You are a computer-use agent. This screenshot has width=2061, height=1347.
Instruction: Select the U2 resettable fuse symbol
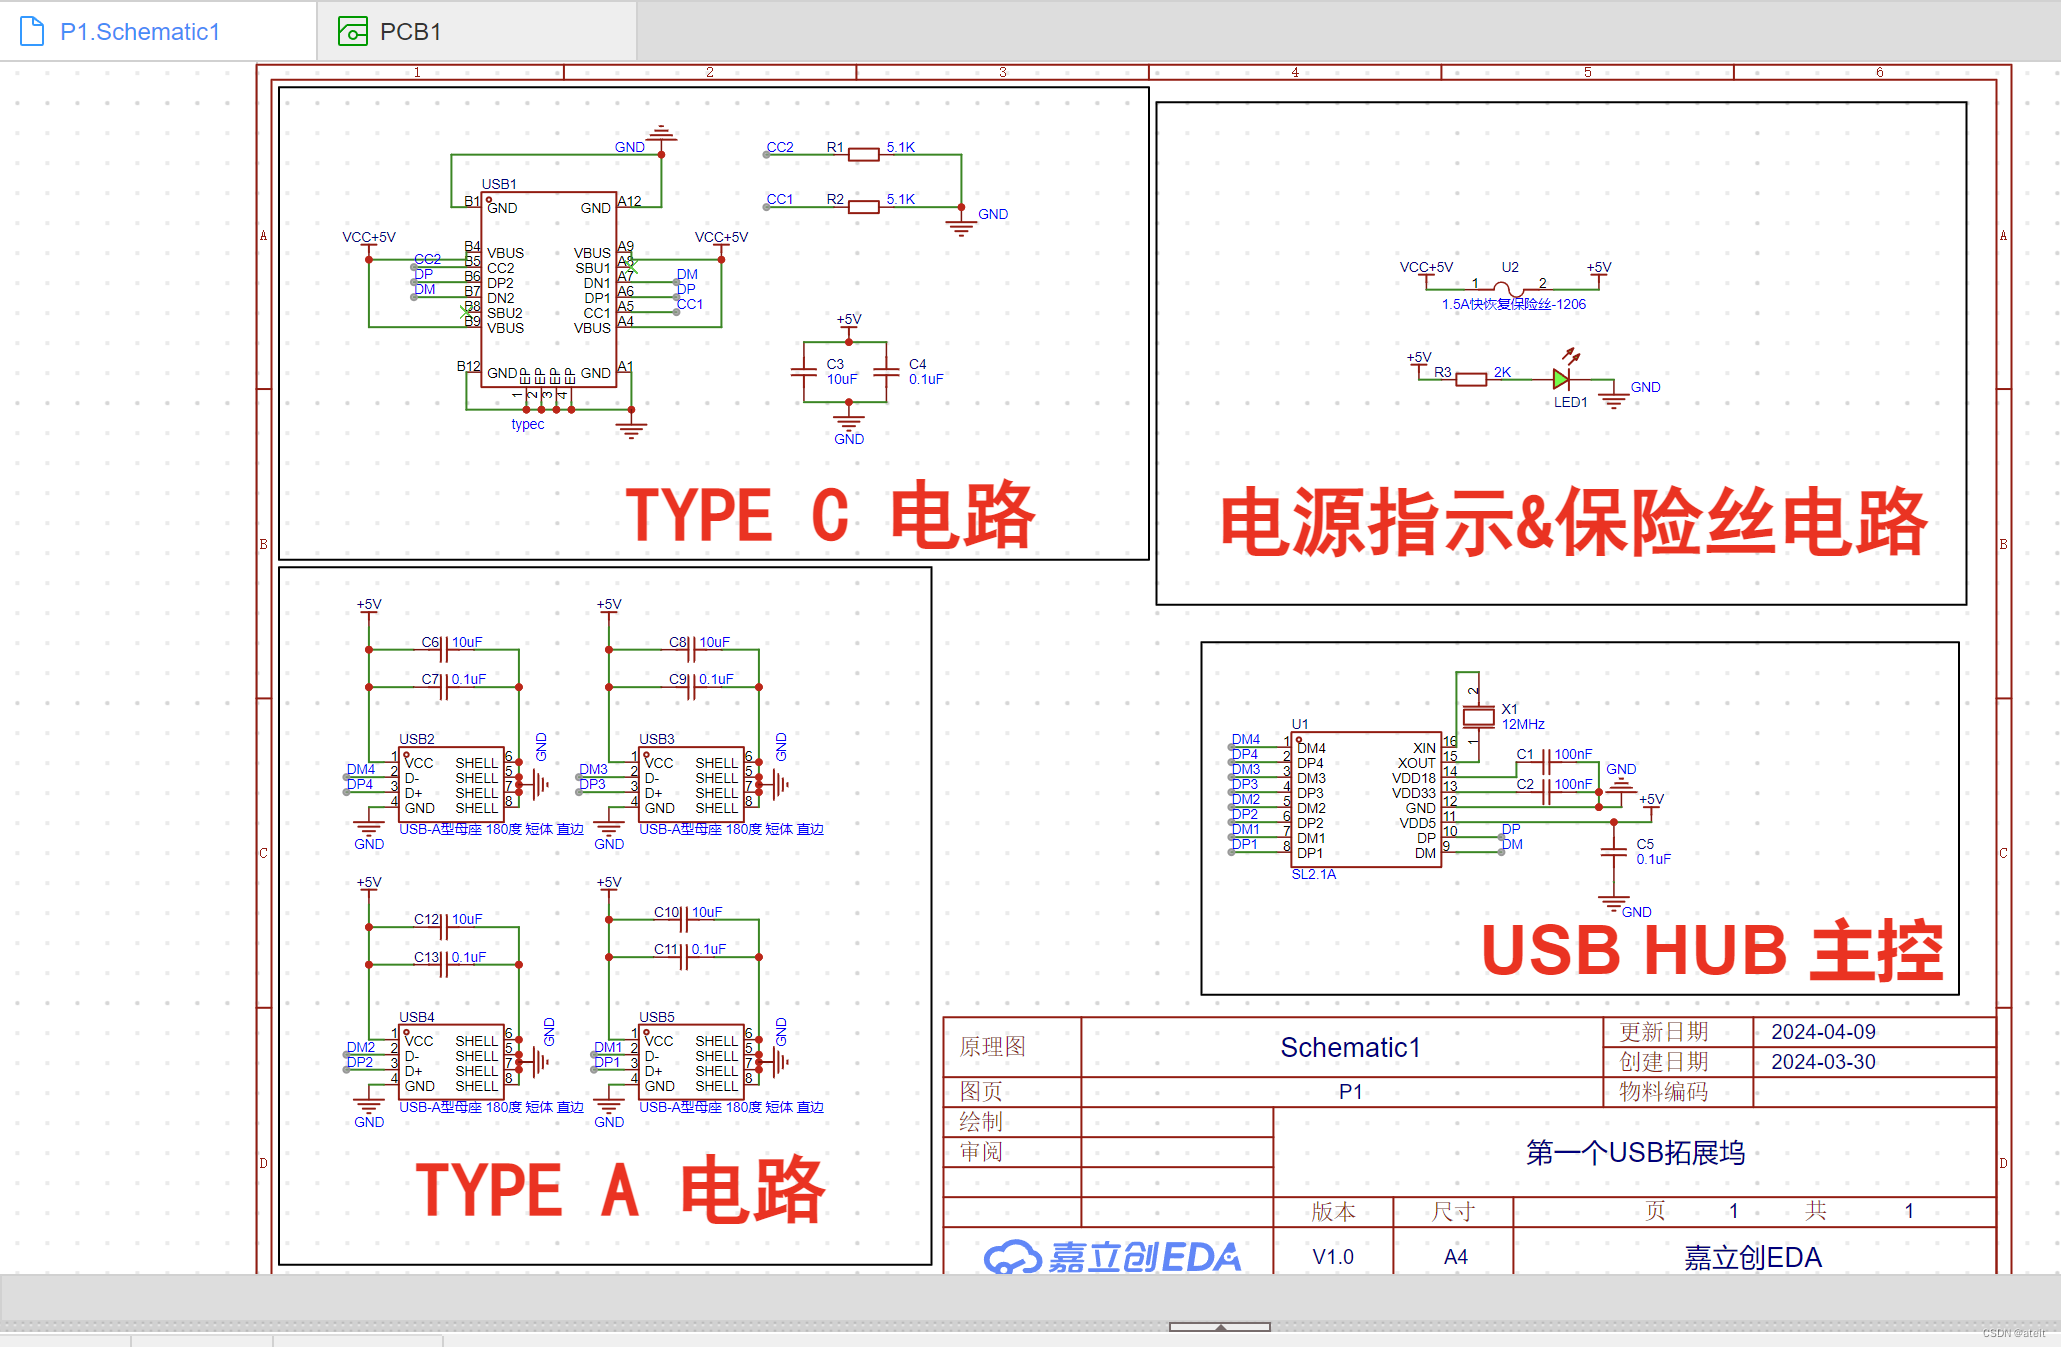tap(1509, 288)
